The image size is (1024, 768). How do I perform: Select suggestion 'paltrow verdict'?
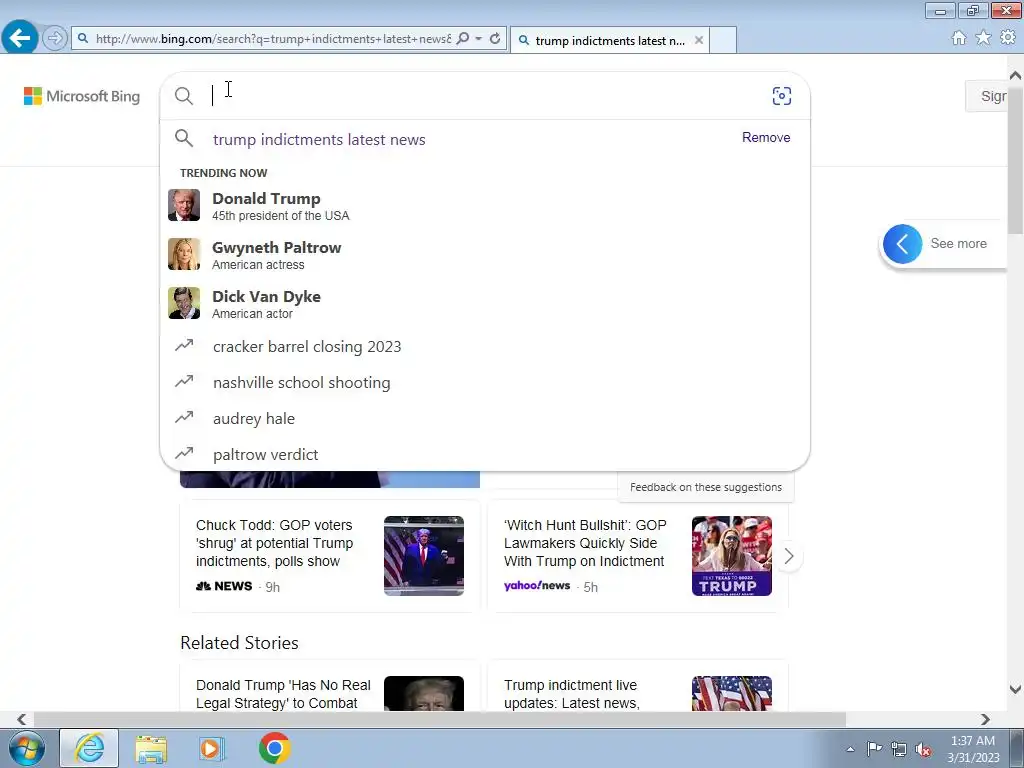click(485, 455)
